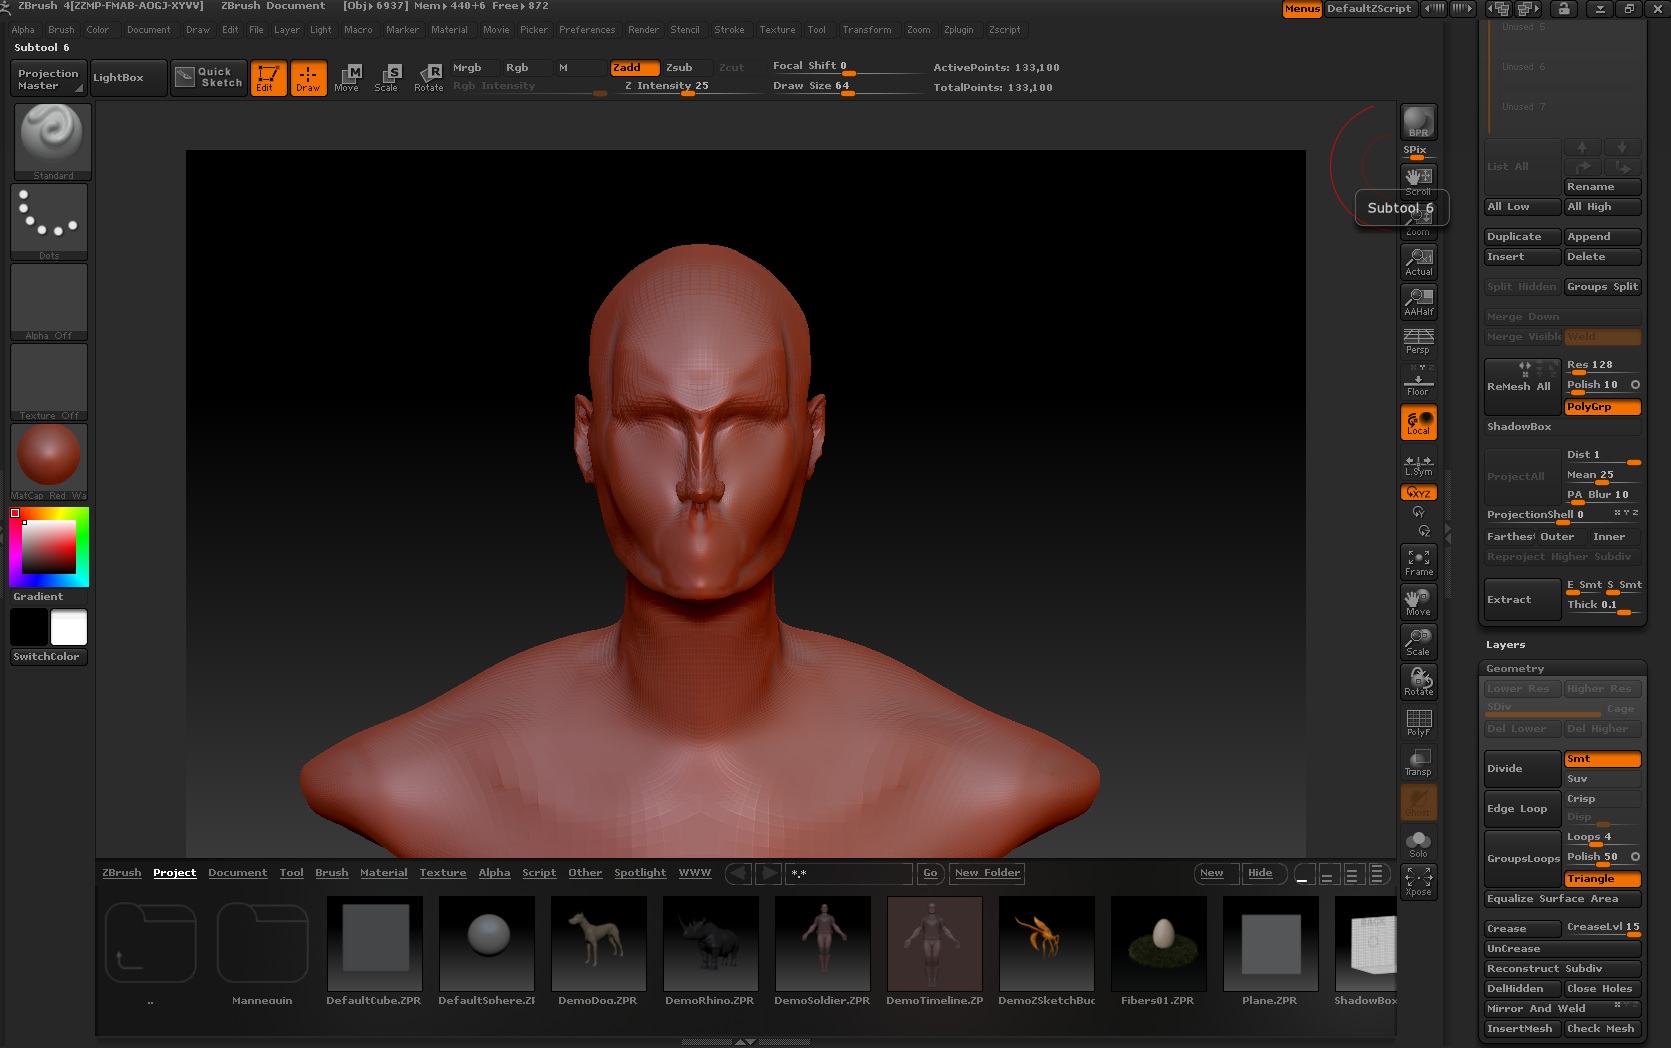Open the Standard brush thumbnail picker

coord(52,141)
